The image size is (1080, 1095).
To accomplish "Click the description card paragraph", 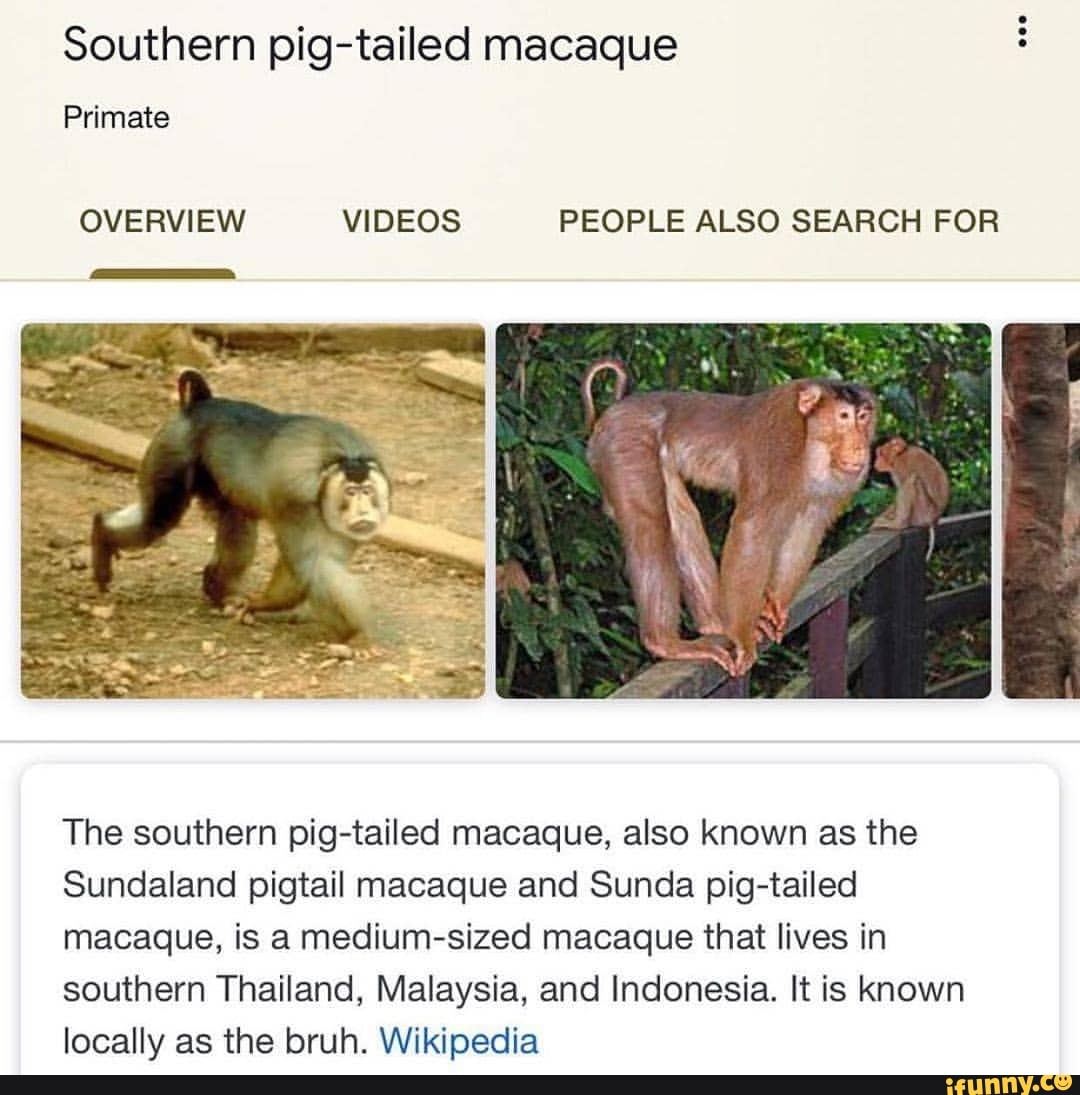I will coord(513,937).
